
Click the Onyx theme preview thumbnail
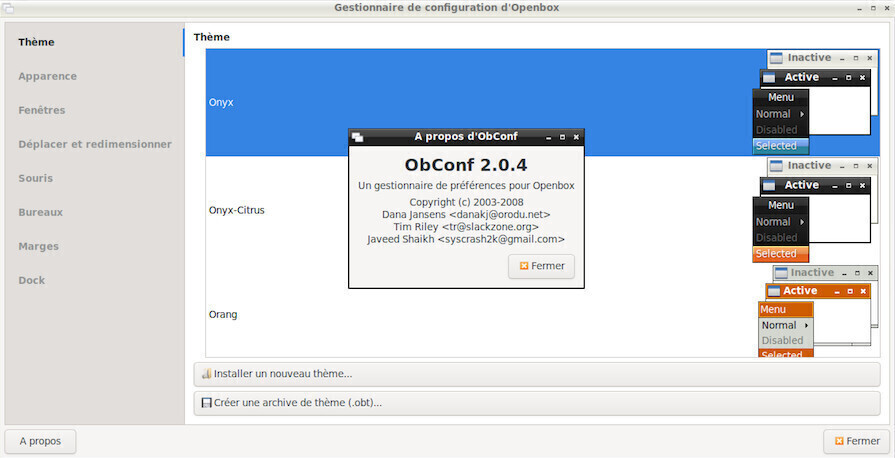(x=816, y=102)
